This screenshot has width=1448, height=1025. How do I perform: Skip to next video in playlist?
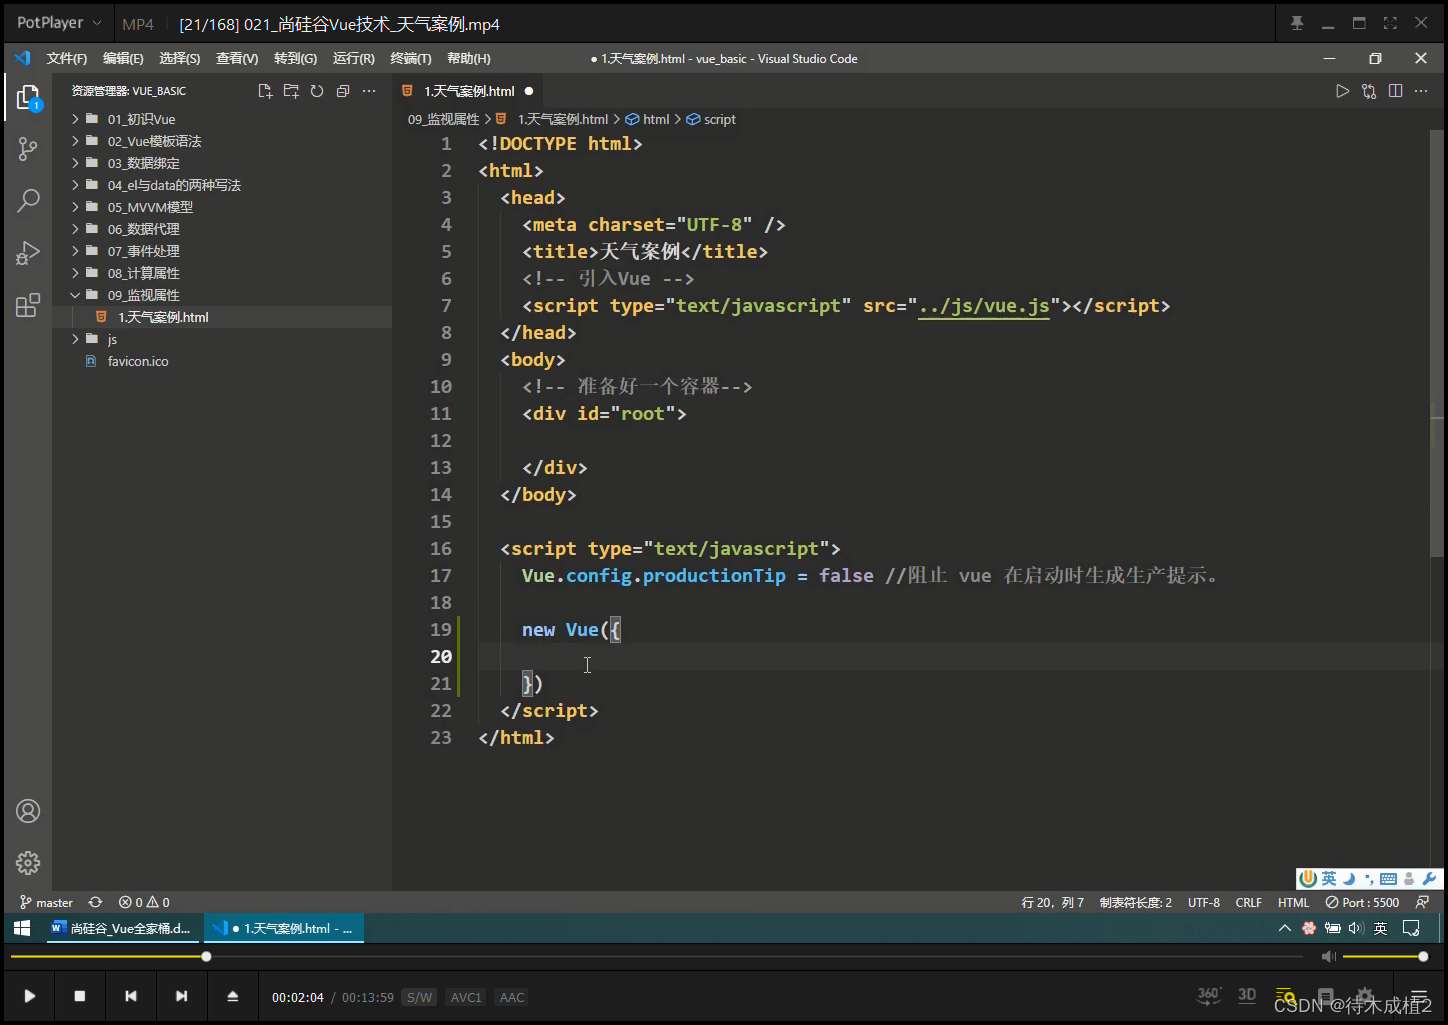(181, 996)
